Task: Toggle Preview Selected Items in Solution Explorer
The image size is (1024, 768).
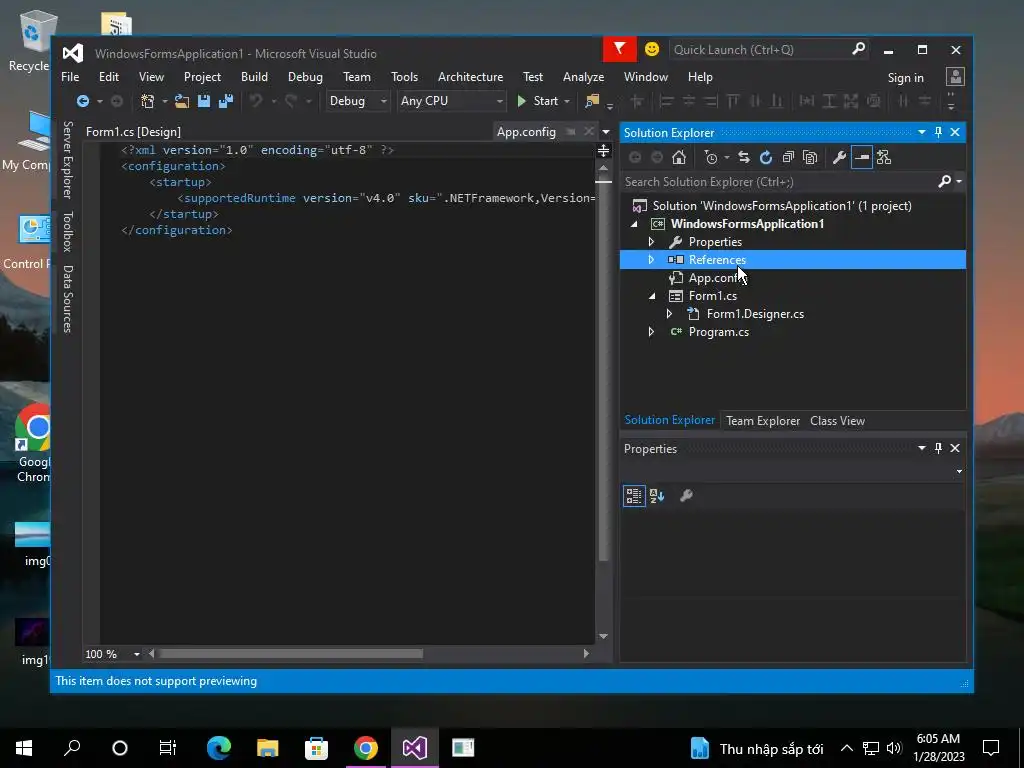Action: [x=862, y=157]
